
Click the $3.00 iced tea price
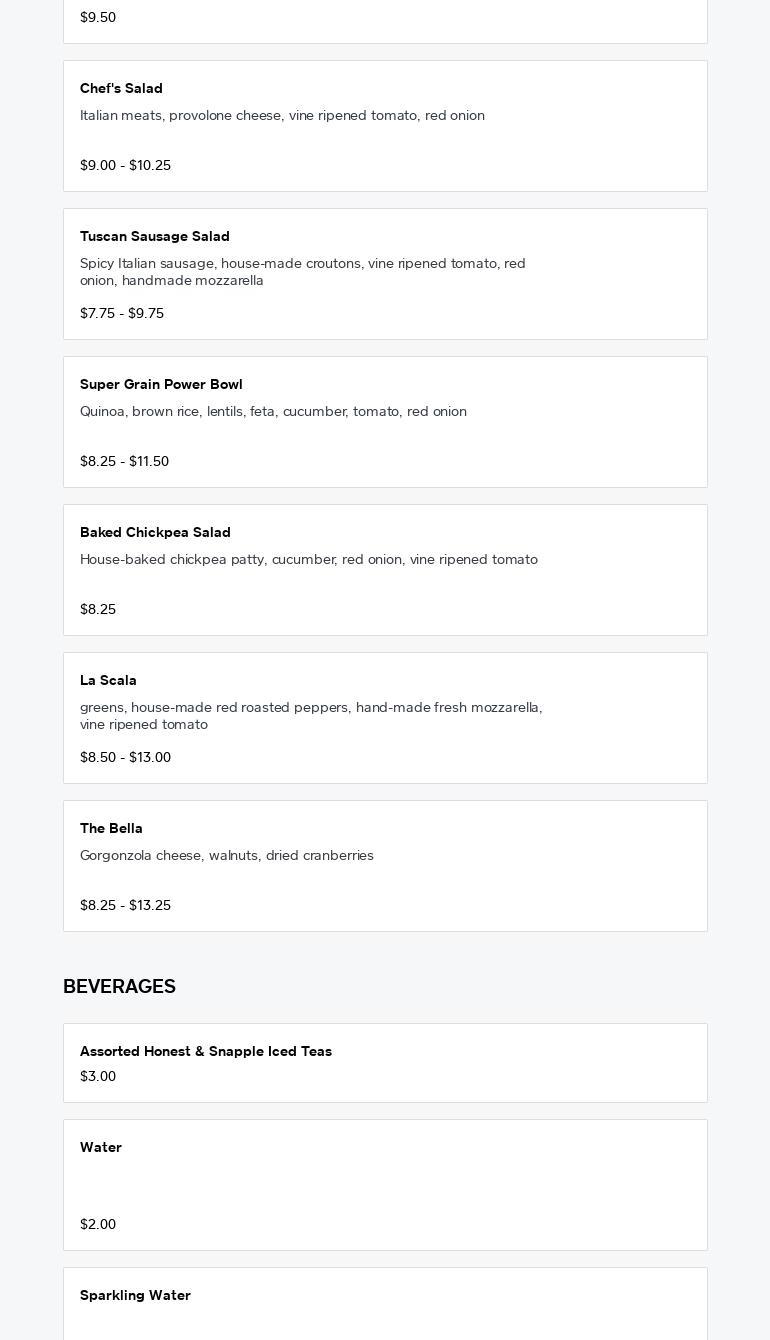(98, 1077)
